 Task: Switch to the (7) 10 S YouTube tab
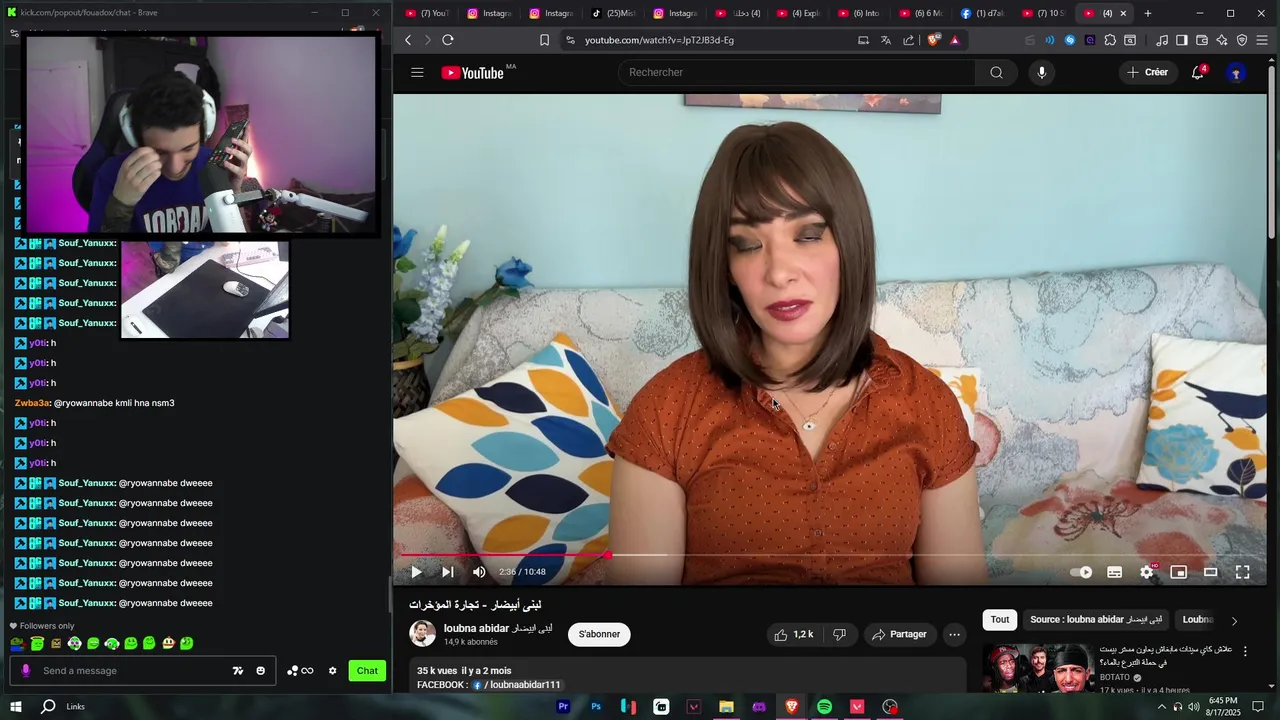[x=1045, y=13]
